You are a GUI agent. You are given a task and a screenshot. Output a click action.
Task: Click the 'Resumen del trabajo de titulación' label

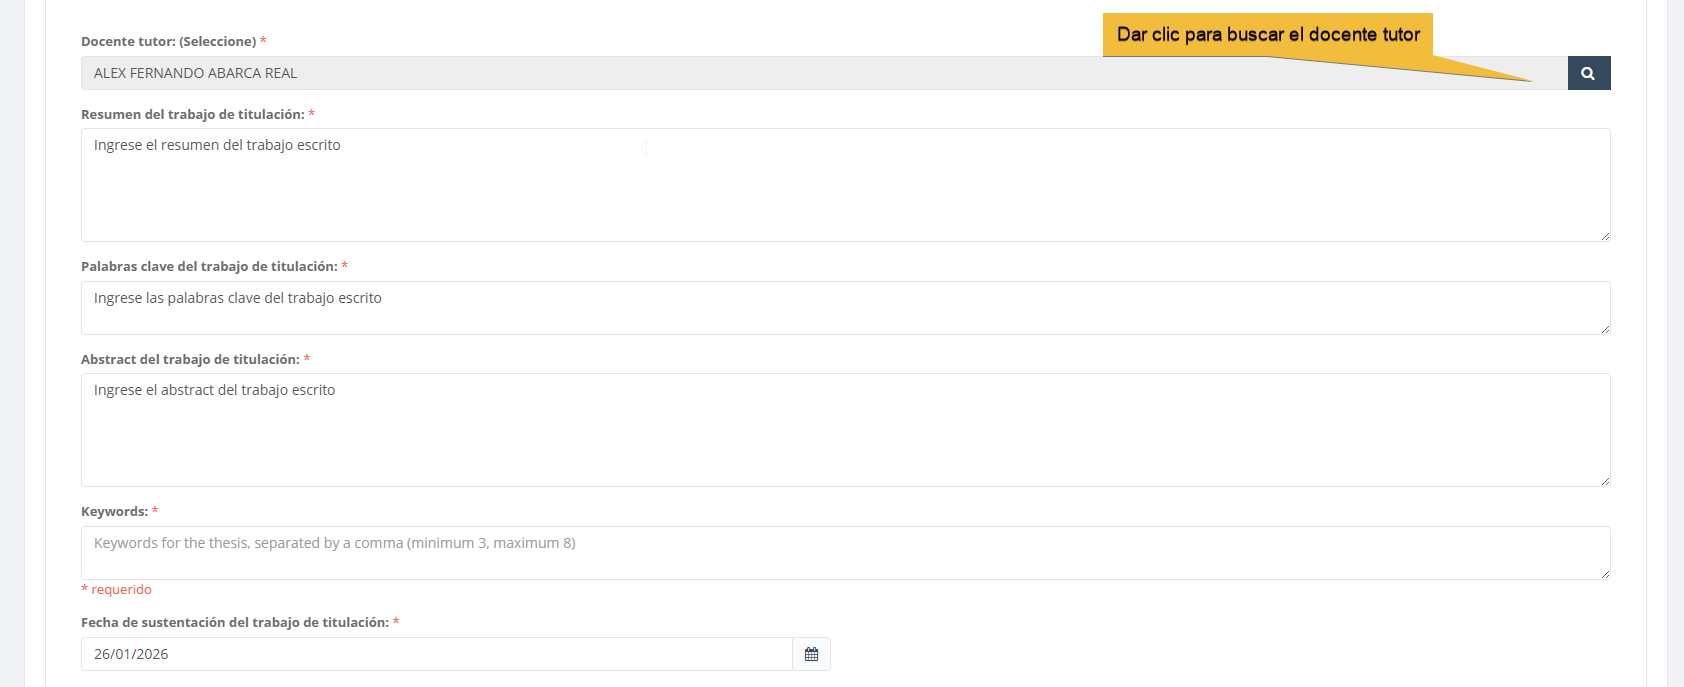192,115
